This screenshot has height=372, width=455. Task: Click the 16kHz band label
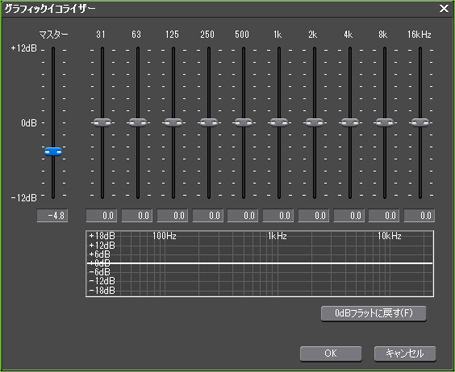coord(419,34)
